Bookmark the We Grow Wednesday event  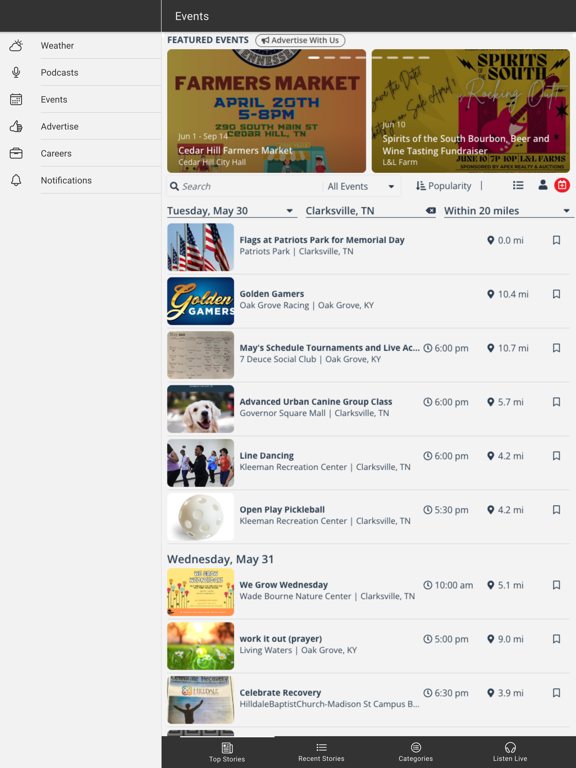tap(556, 585)
